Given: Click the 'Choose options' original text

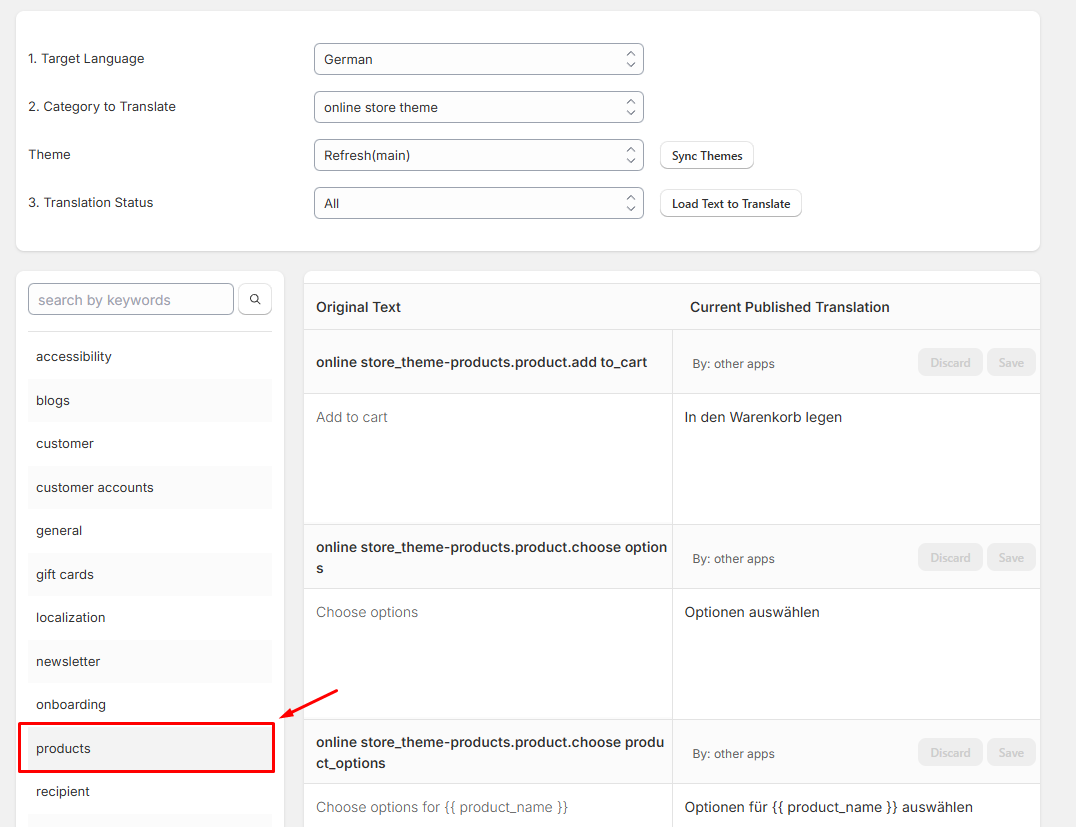Looking at the screenshot, I should [366, 612].
